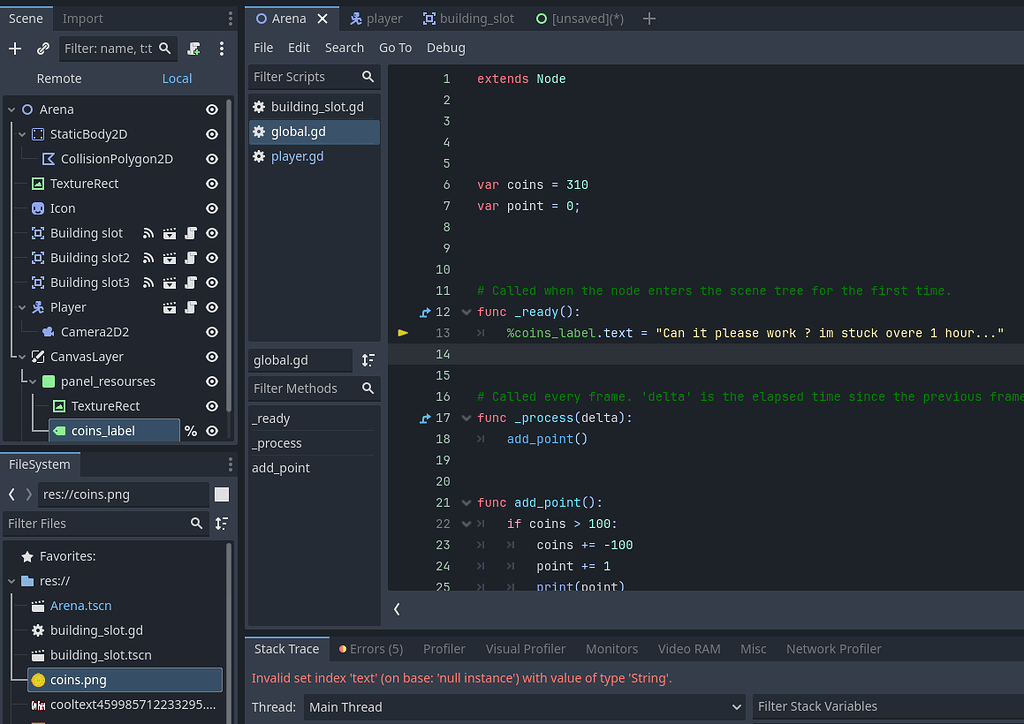The image size is (1024, 724).
Task: Click the sort icon beside global.gd header
Action: click(367, 362)
